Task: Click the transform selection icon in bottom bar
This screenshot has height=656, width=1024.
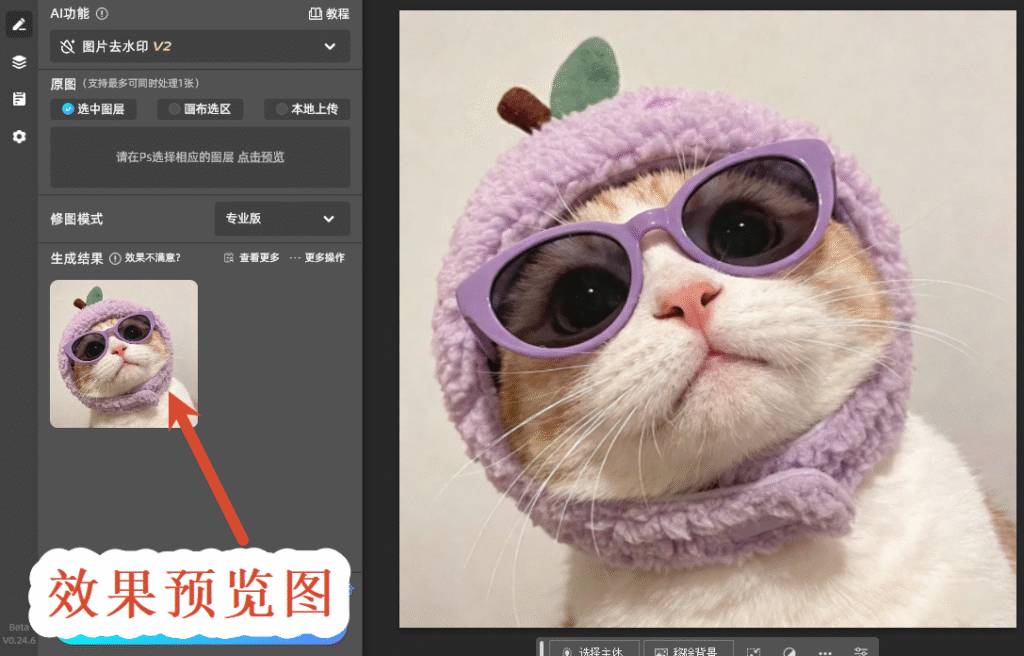Action: click(754, 652)
